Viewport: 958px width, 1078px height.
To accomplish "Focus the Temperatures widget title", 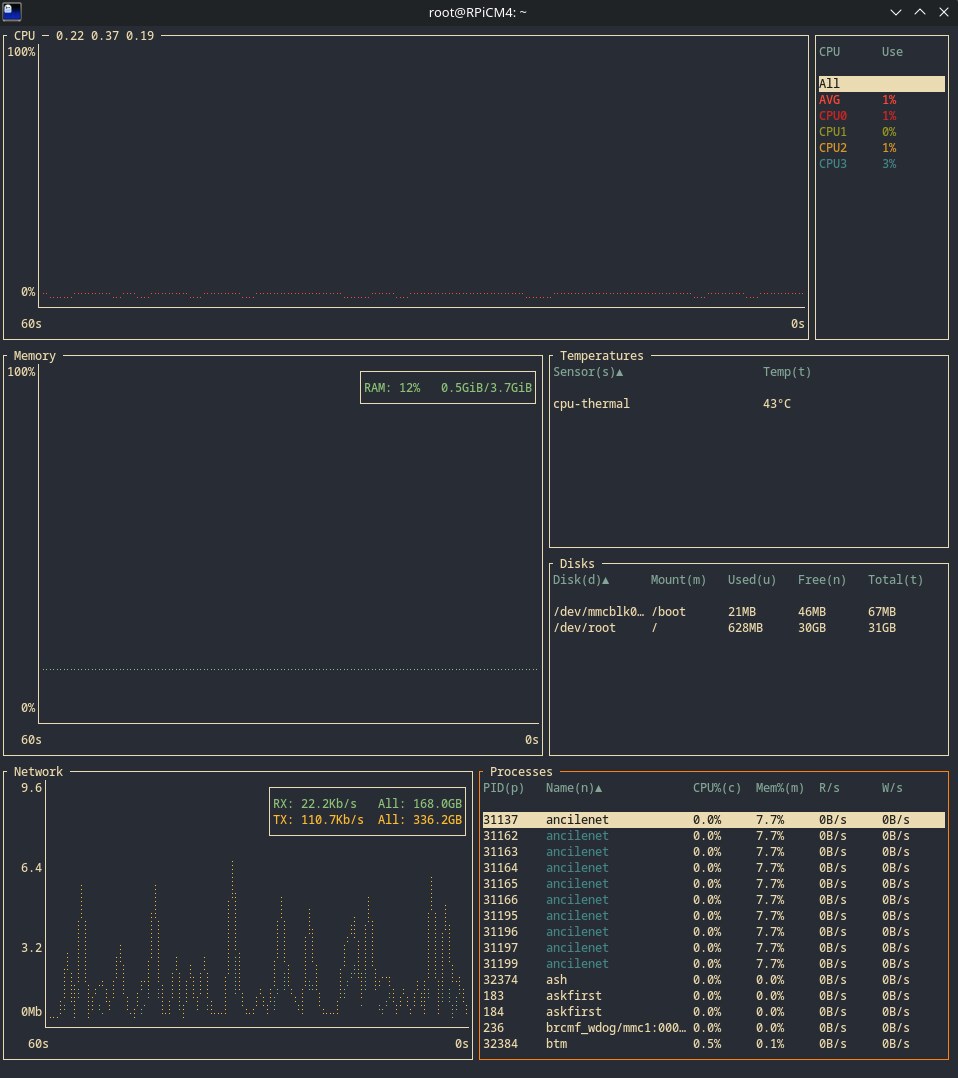I will [x=601, y=355].
